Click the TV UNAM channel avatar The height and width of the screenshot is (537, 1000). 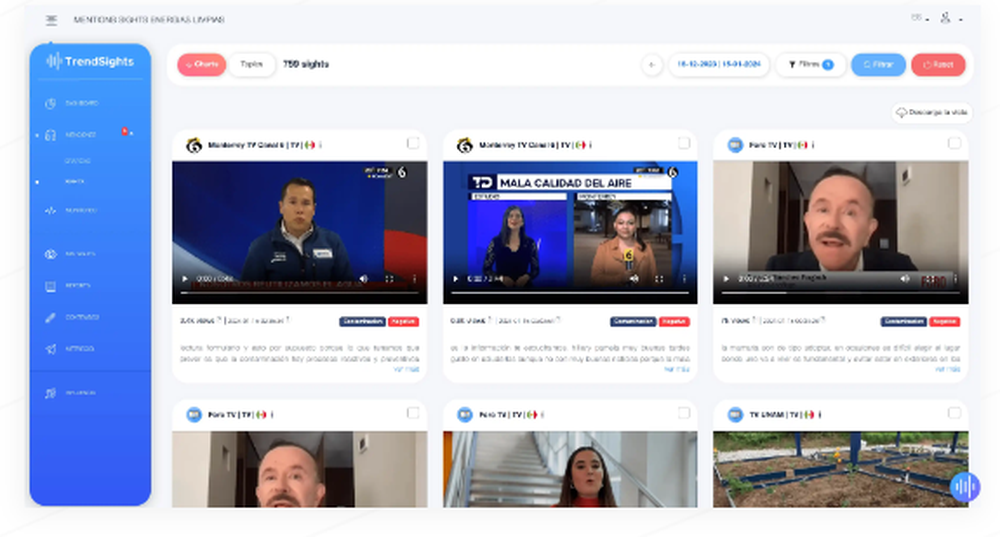pyautogui.click(x=735, y=415)
